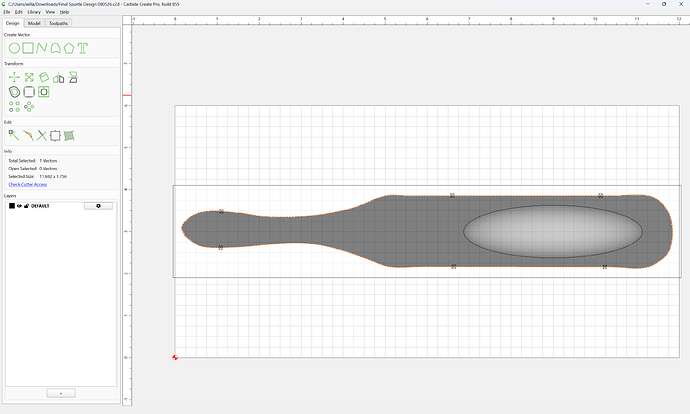Switch to the Design tab
The image size is (690, 414).
[13, 23]
